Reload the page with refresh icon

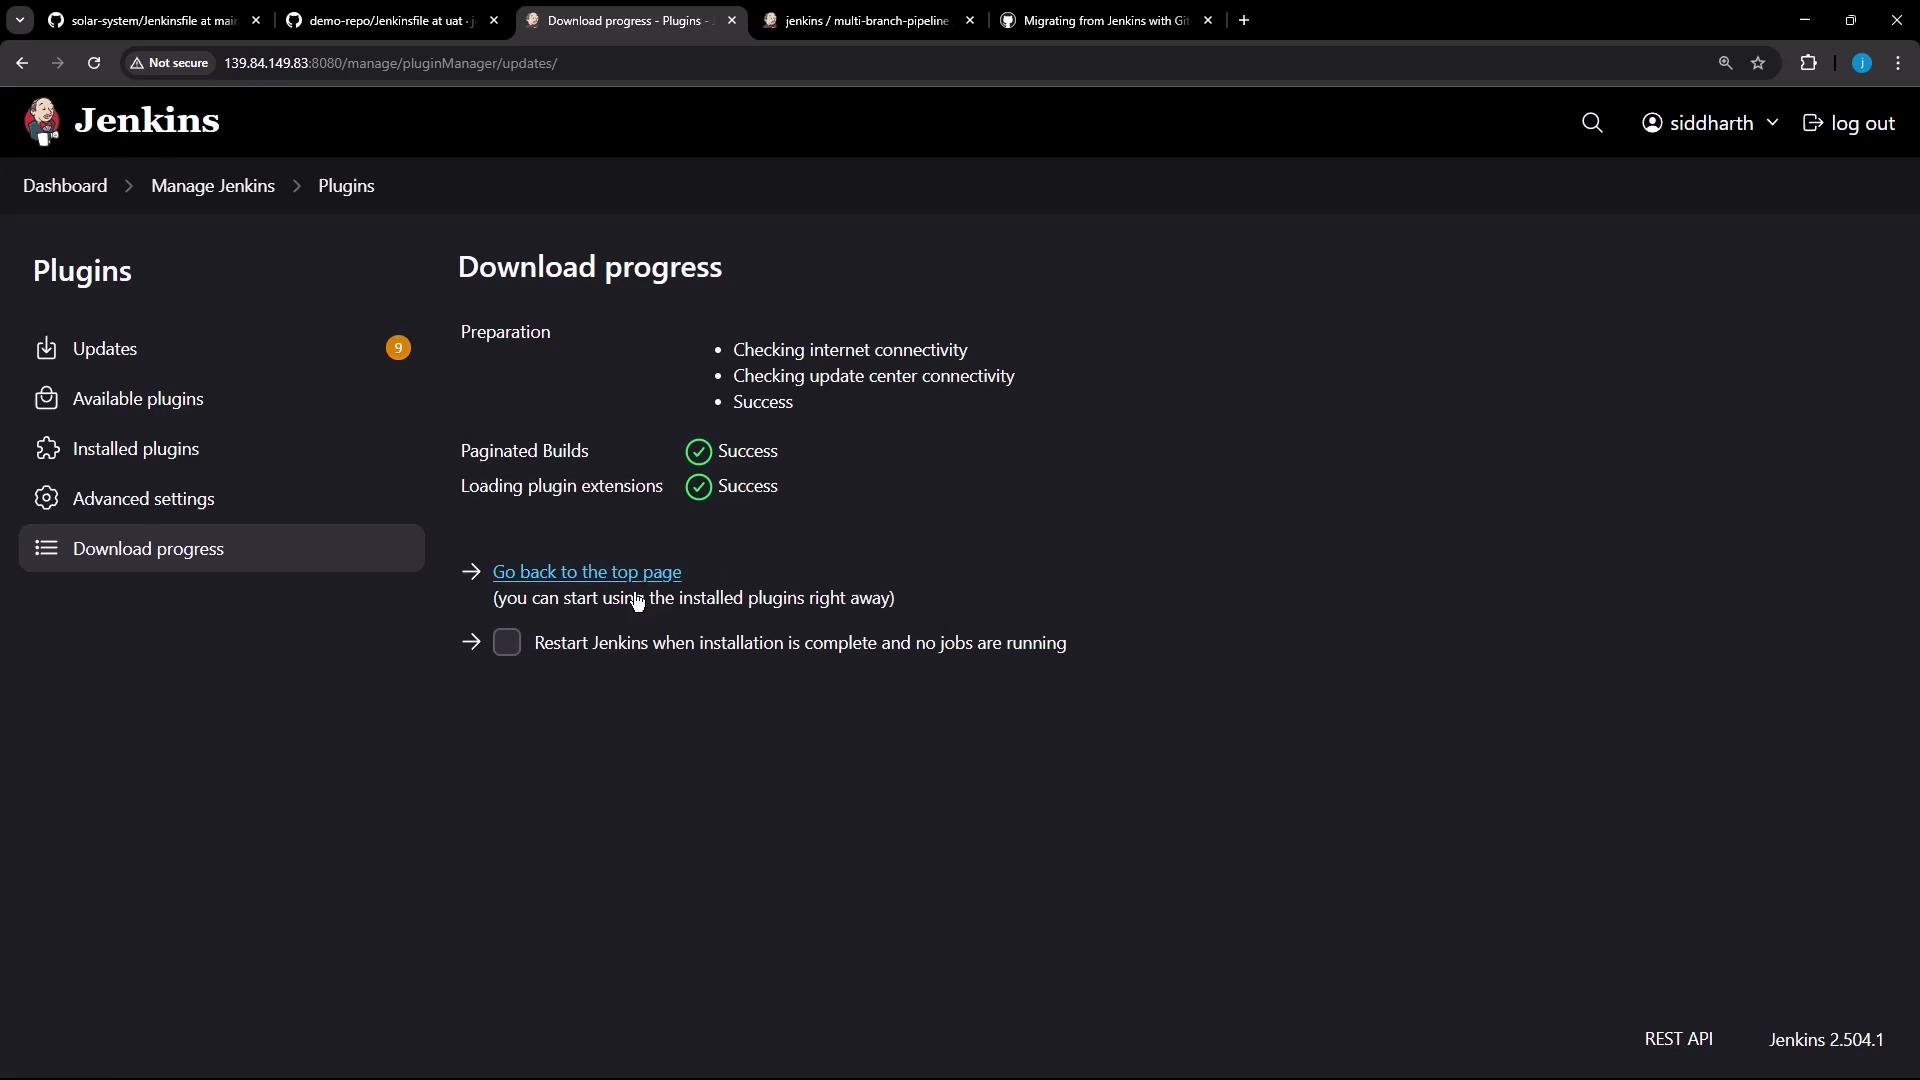(x=94, y=63)
